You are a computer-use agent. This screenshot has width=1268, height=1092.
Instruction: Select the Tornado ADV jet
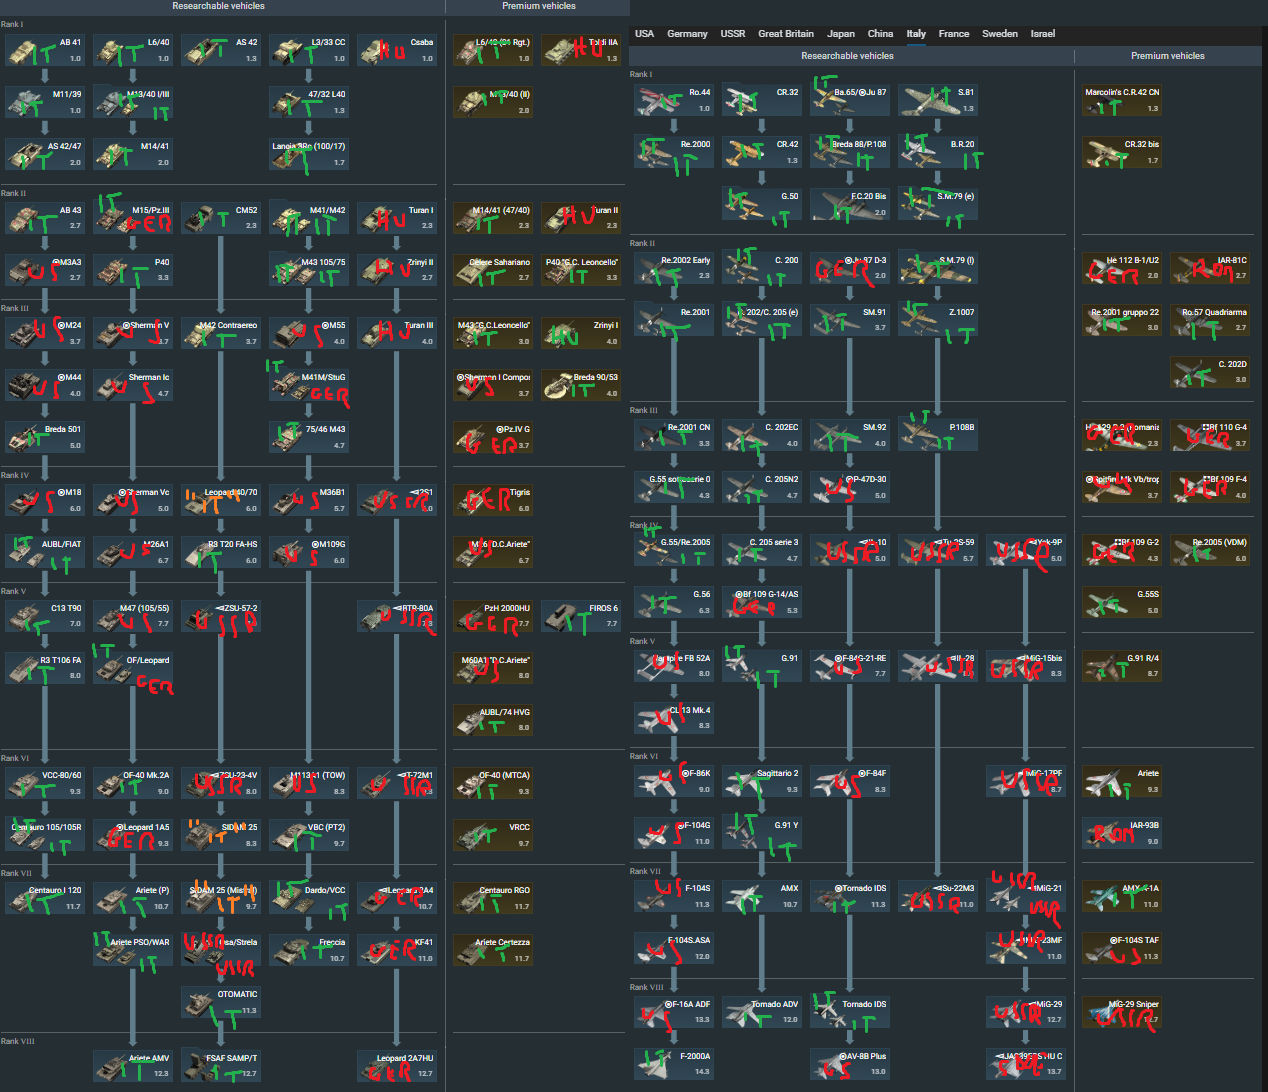tap(762, 1012)
